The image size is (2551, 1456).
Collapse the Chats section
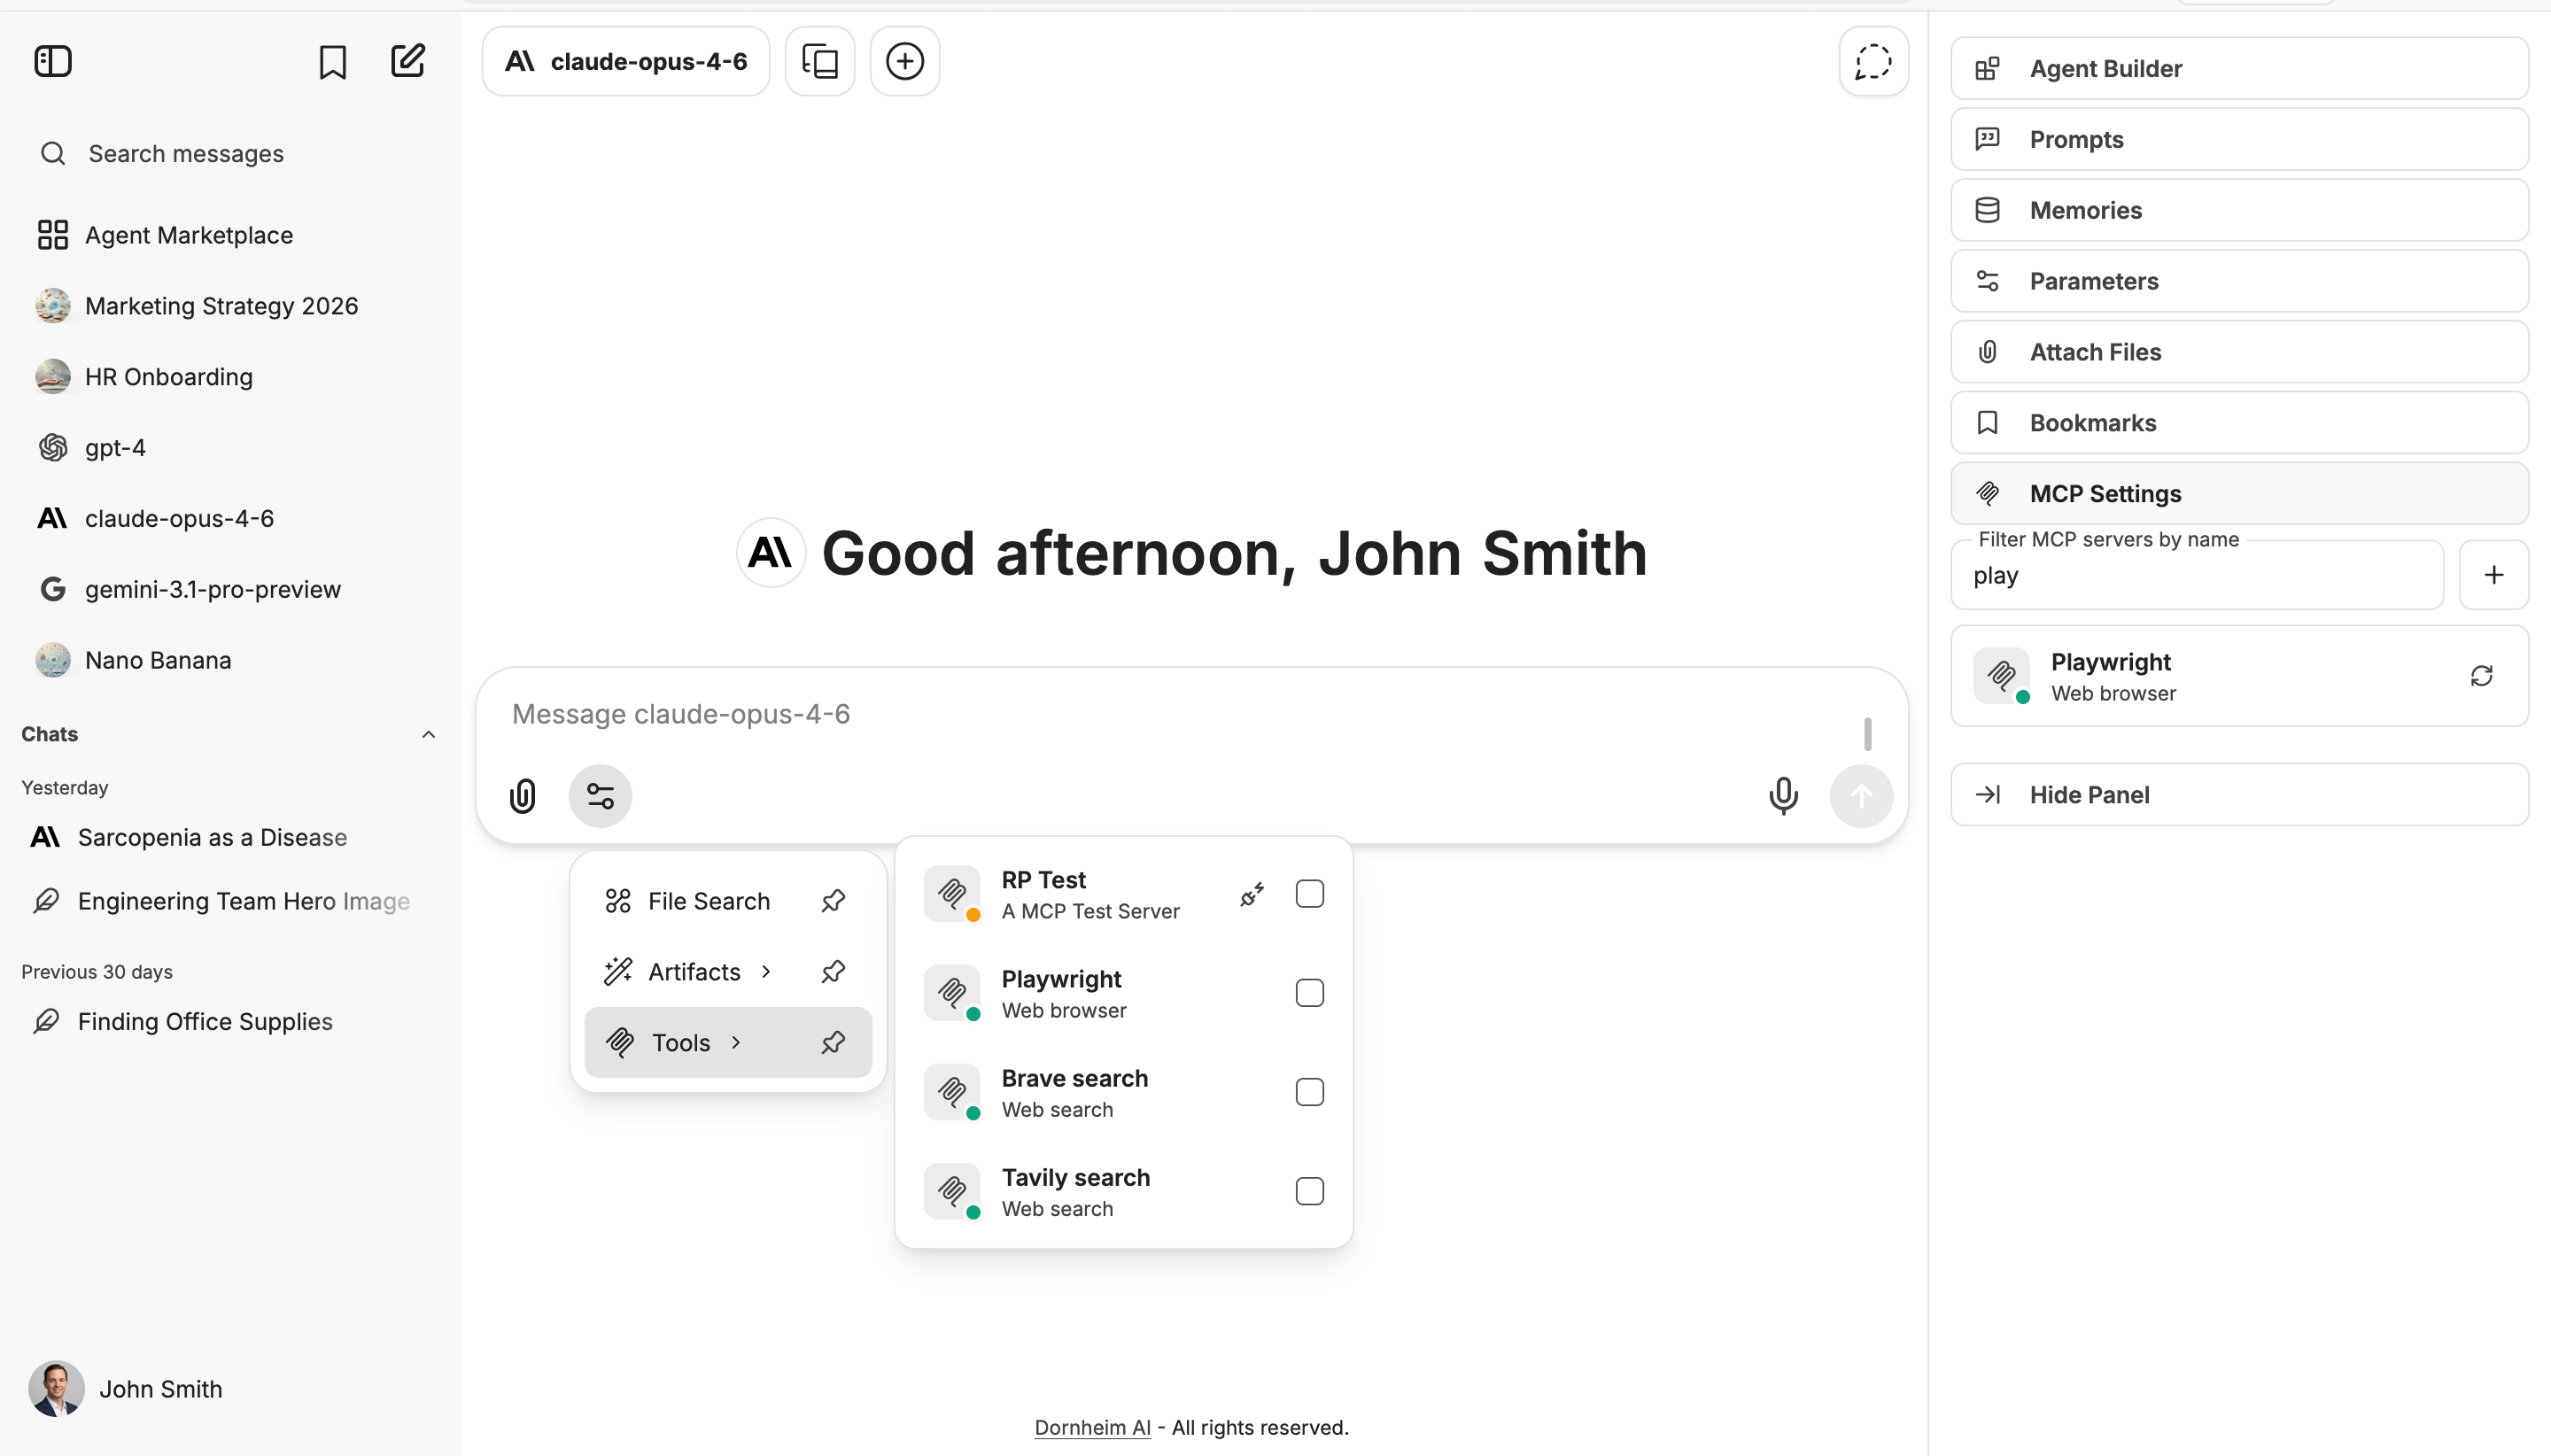coord(428,734)
